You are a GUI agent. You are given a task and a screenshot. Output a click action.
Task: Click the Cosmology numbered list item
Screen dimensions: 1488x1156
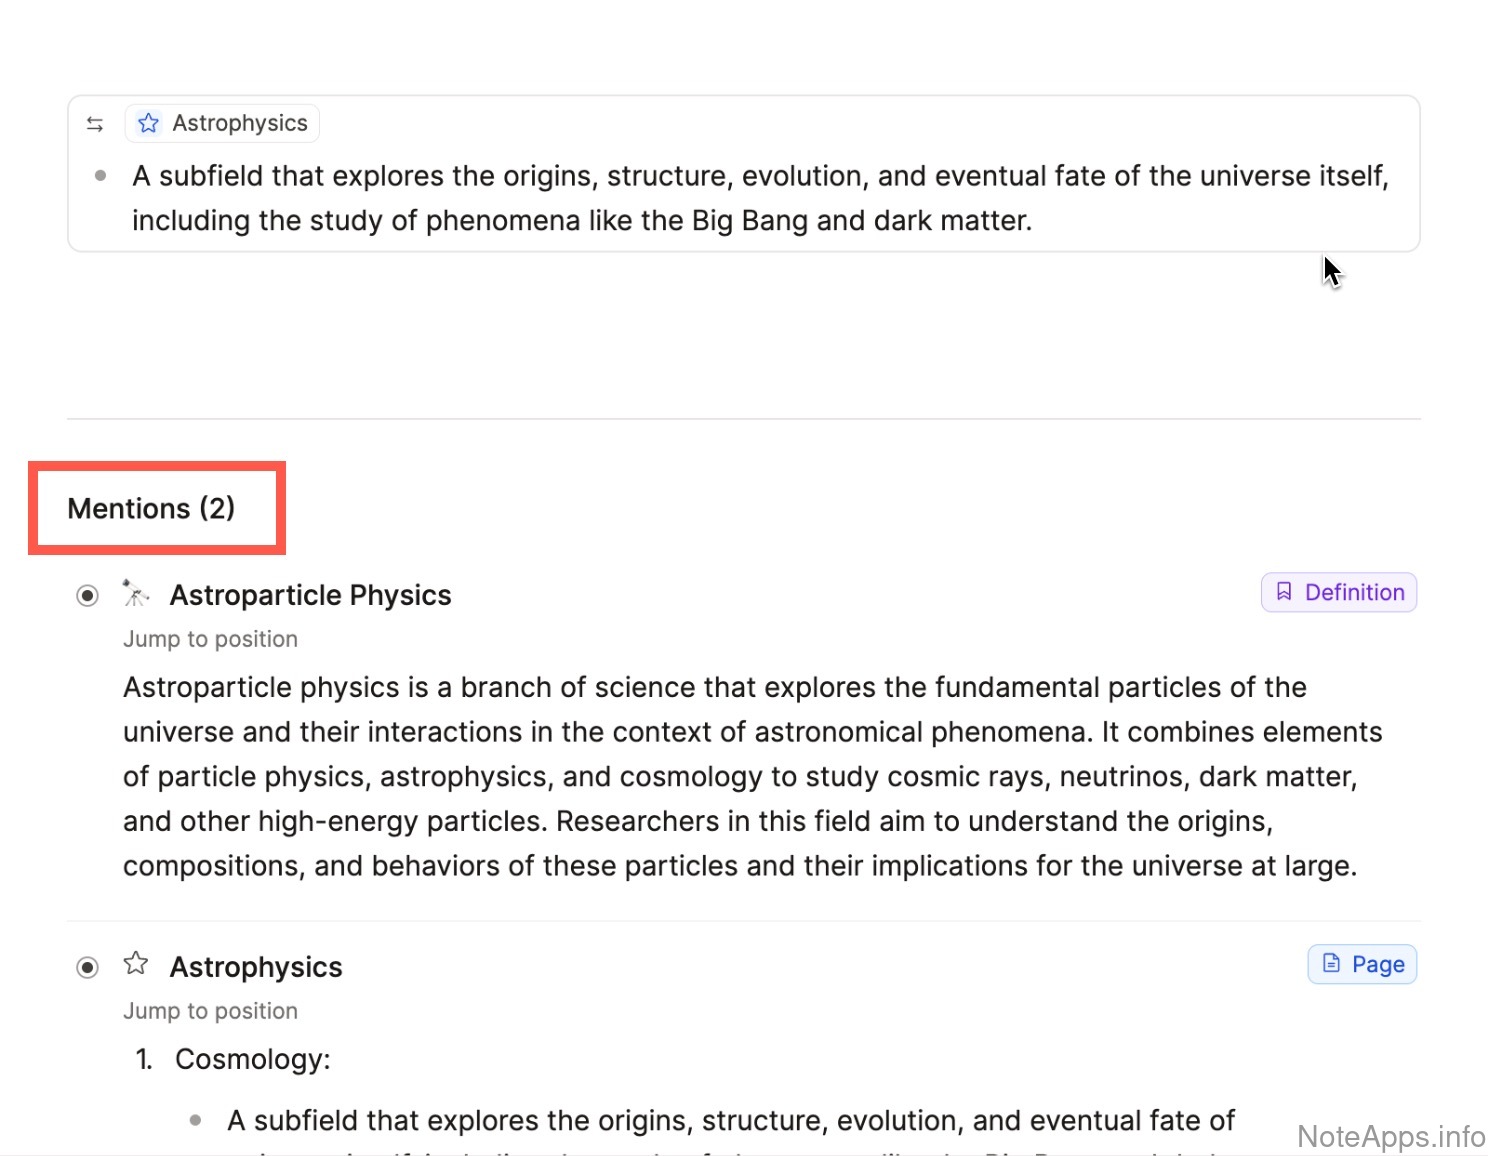click(x=252, y=1059)
